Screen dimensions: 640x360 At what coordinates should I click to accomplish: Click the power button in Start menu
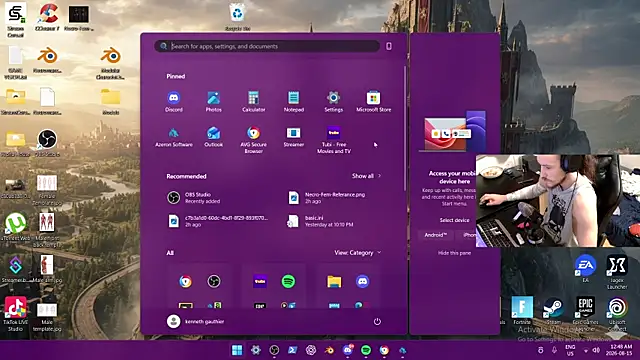click(x=377, y=322)
